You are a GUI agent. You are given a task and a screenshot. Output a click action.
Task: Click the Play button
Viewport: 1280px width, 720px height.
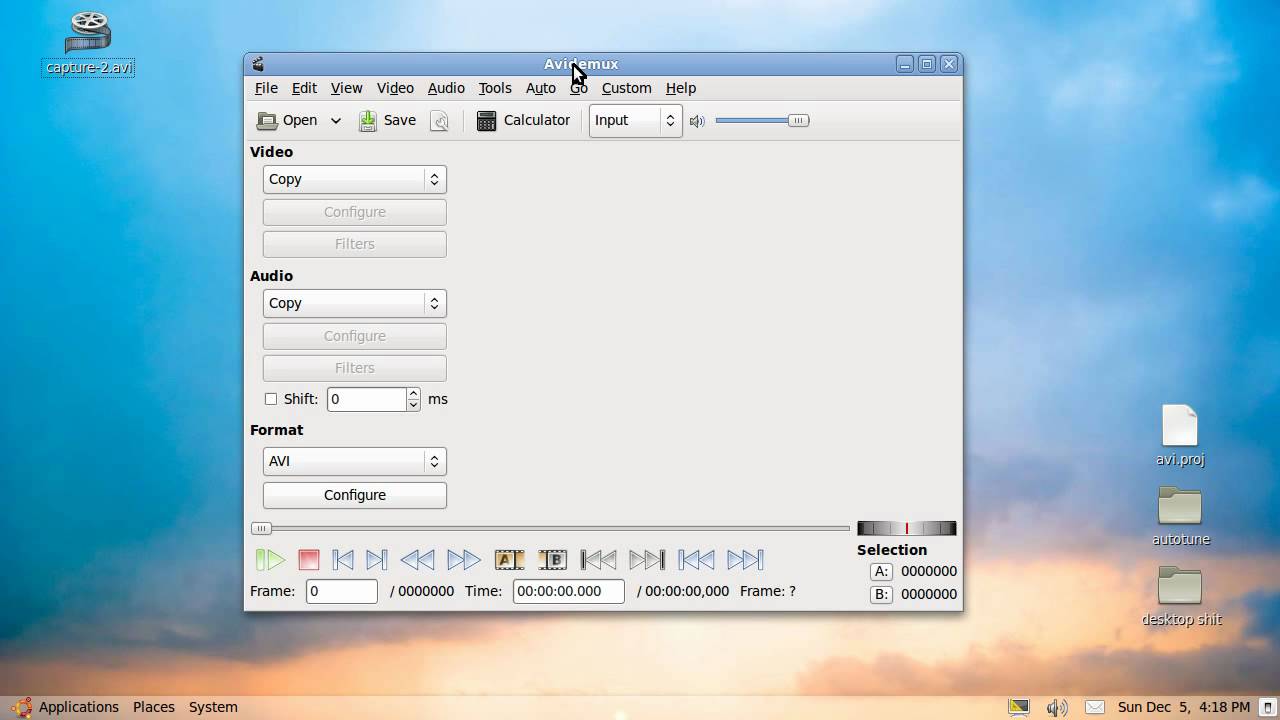pyautogui.click(x=270, y=560)
